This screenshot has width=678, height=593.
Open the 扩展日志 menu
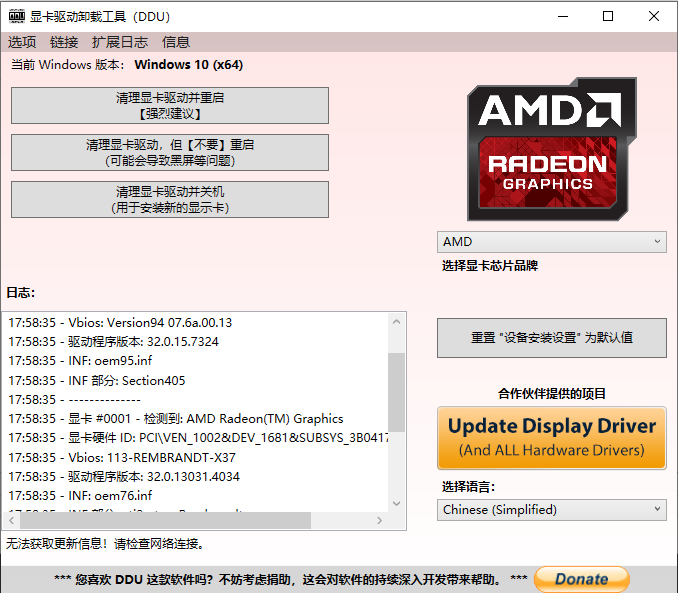coord(119,42)
